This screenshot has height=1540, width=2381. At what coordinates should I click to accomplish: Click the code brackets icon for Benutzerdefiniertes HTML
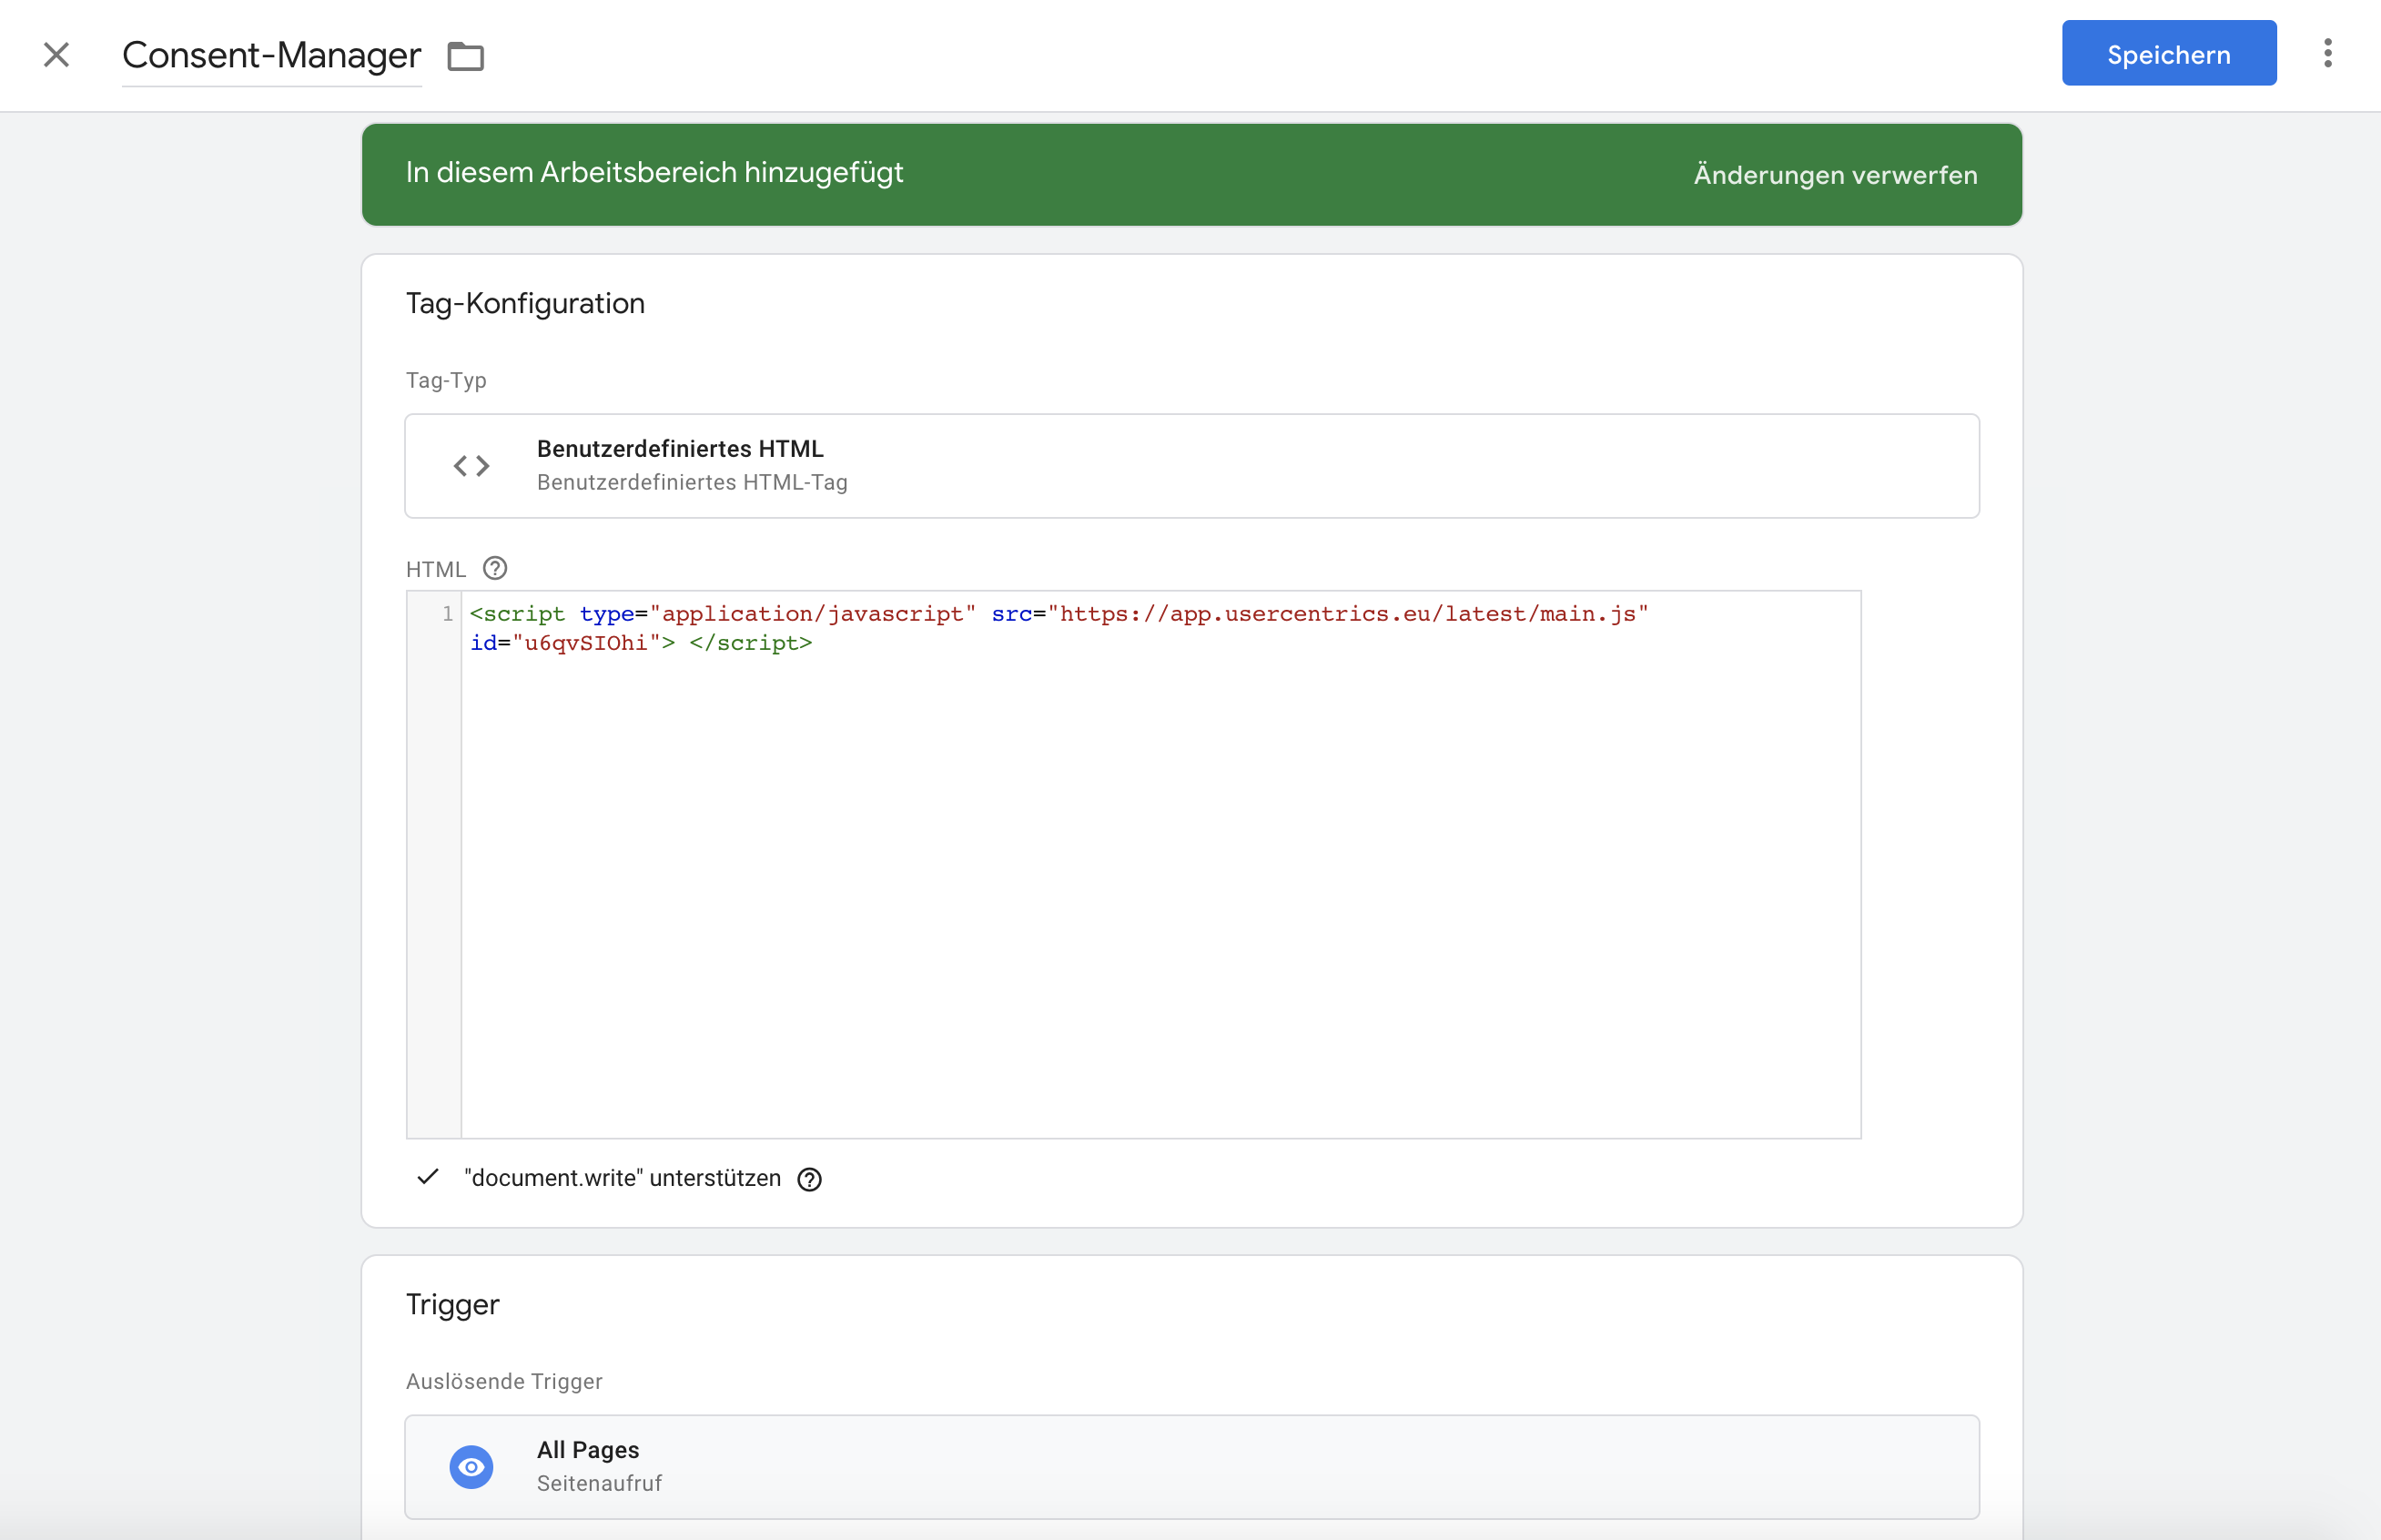471,466
